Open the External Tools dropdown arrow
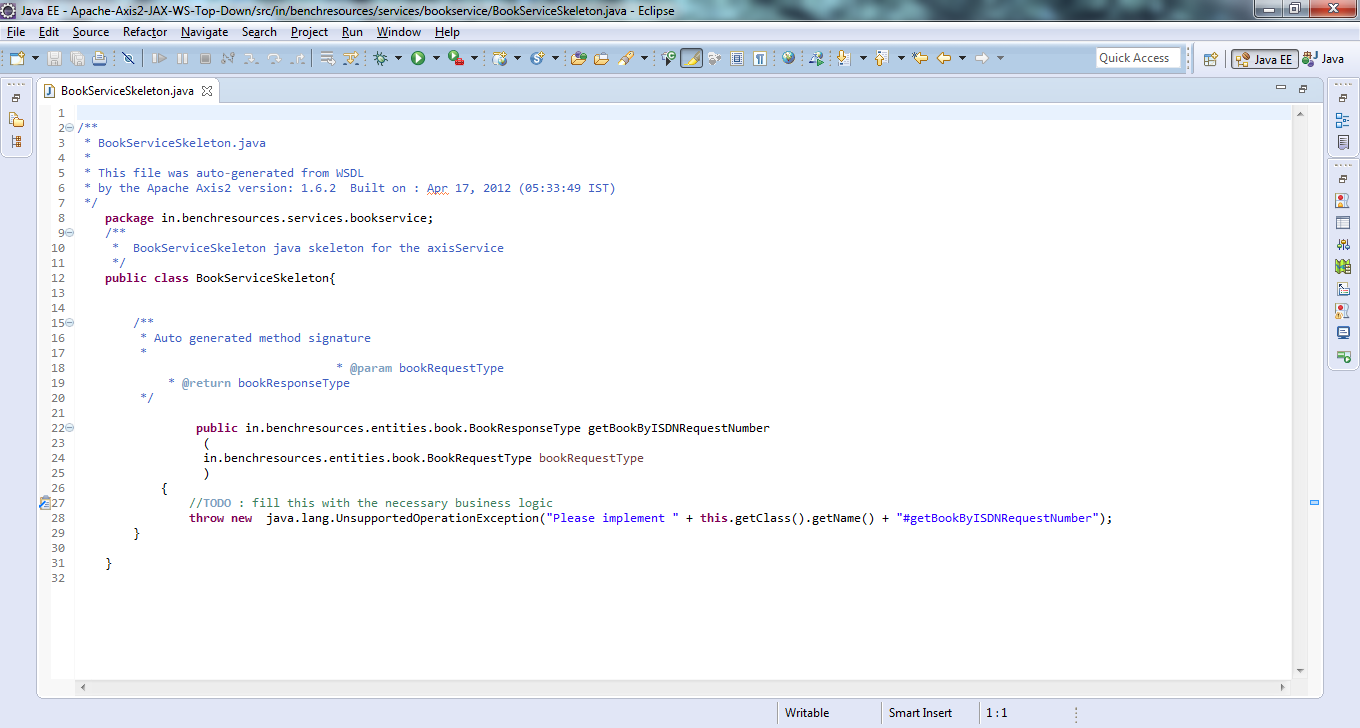This screenshot has height=728, width=1360. [474, 58]
